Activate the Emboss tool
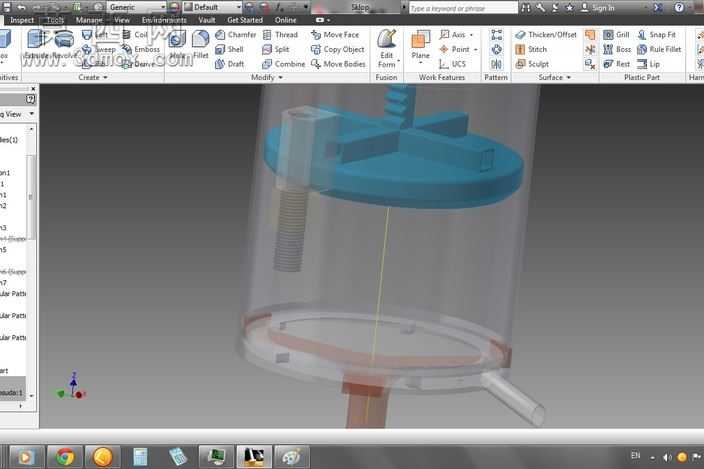 [x=141, y=49]
